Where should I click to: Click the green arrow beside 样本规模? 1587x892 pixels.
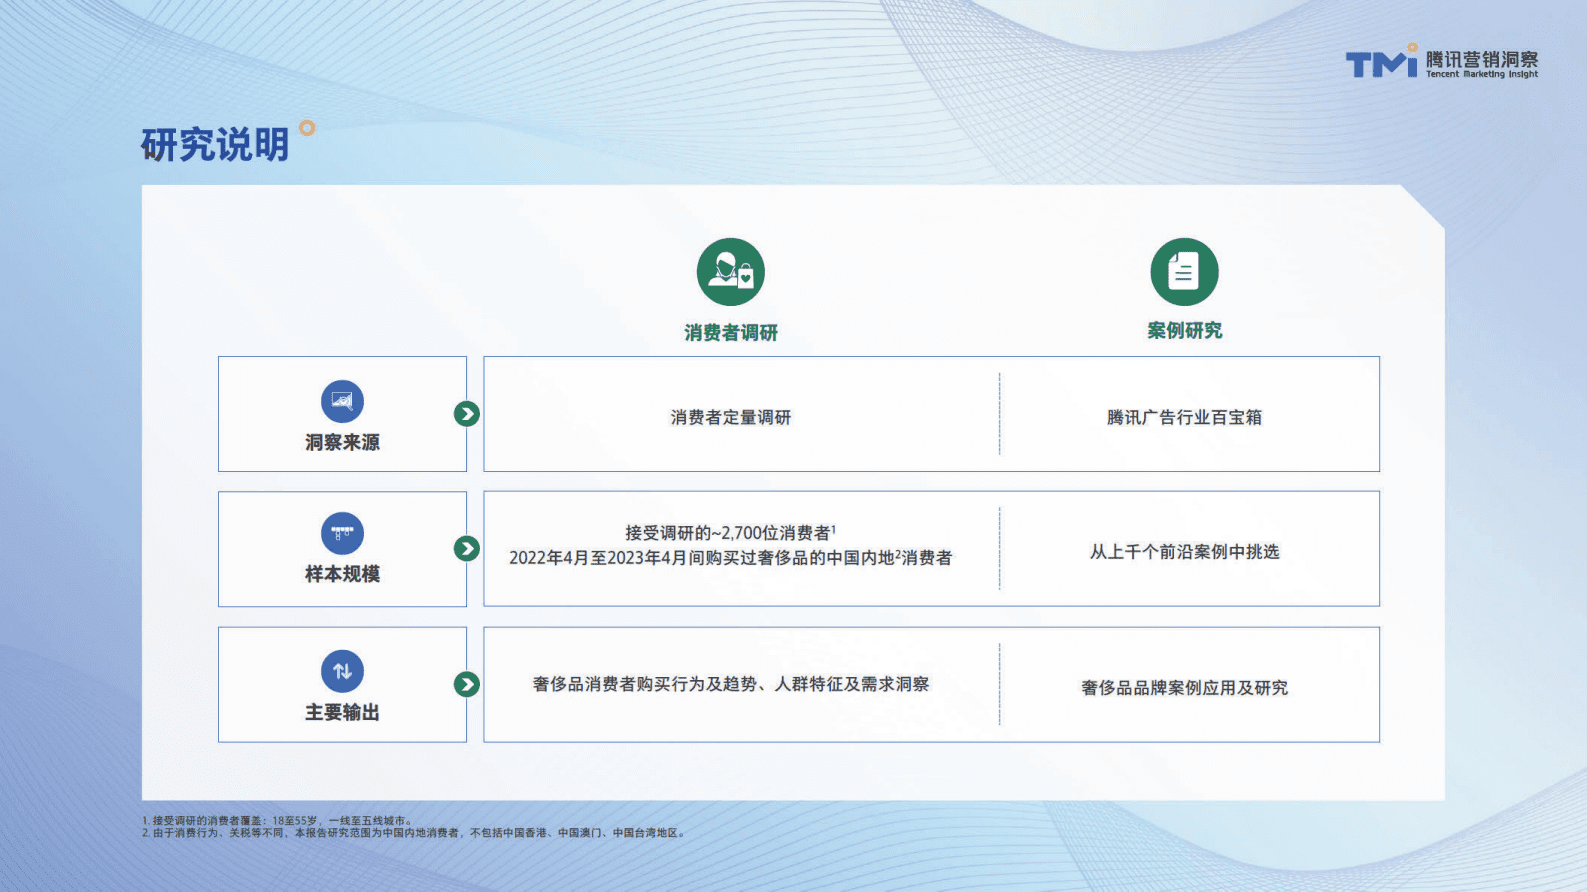coord(467,548)
